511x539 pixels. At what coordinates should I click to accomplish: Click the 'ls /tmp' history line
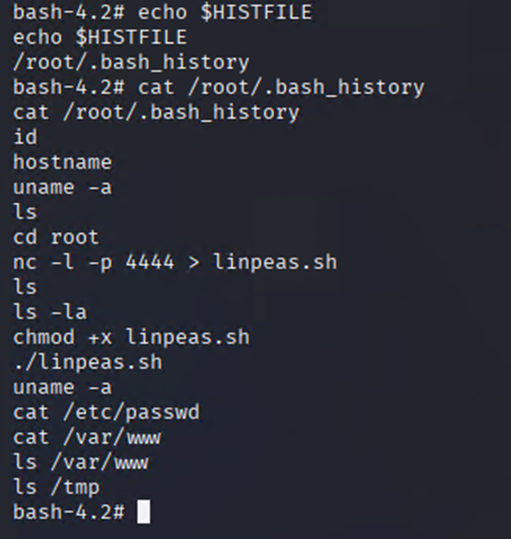(x=56, y=487)
